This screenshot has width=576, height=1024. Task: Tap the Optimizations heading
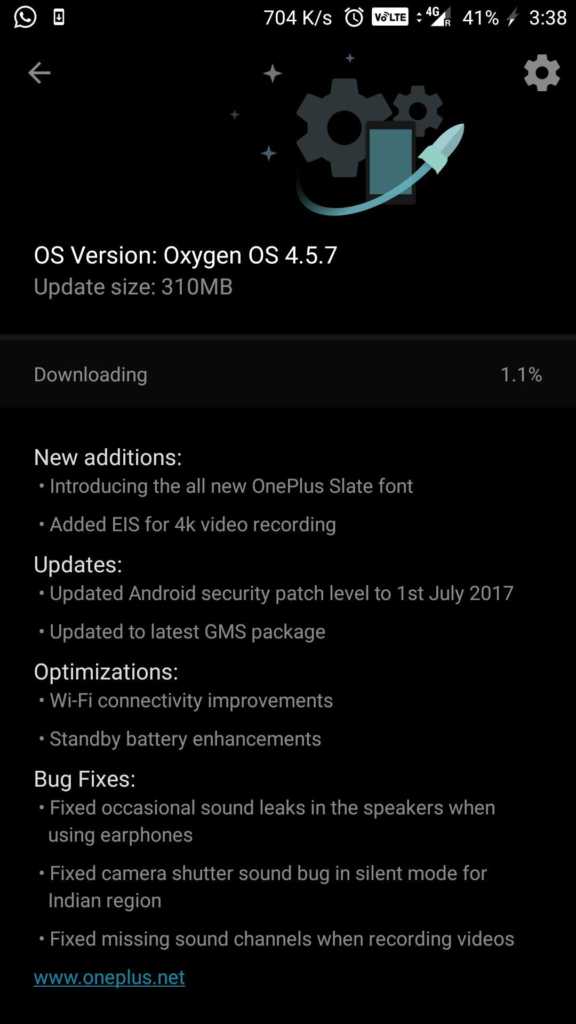(x=106, y=672)
